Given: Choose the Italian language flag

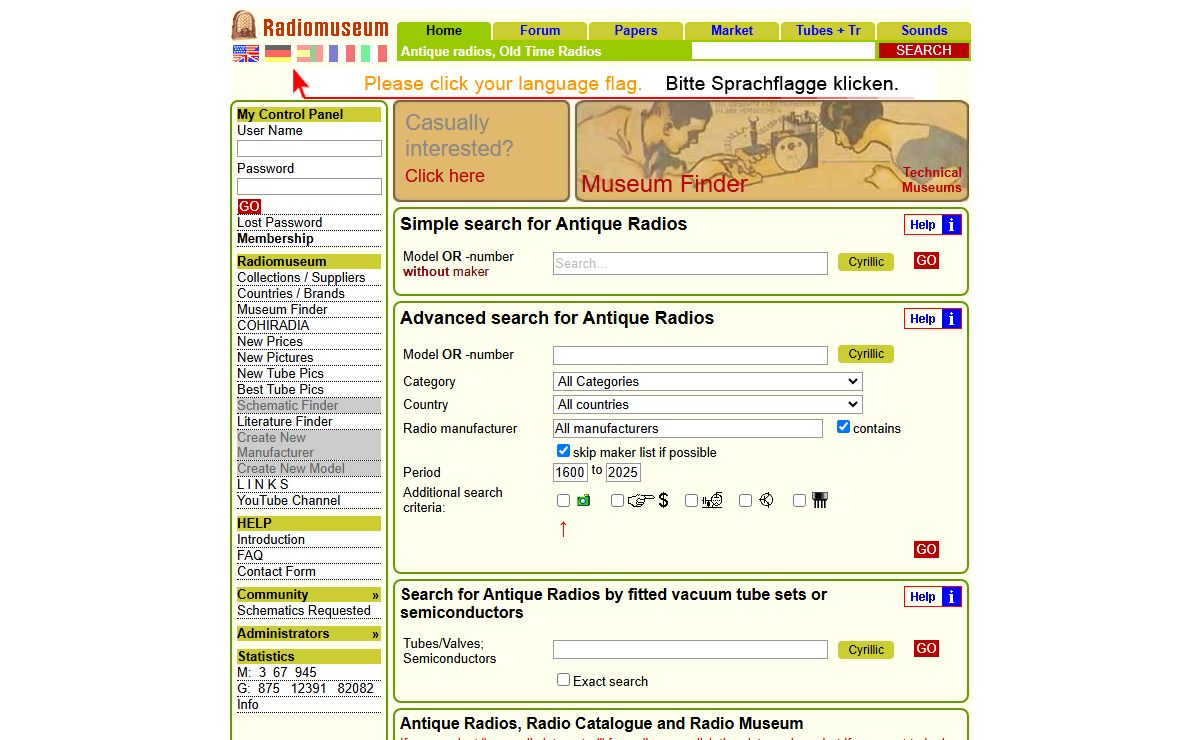Looking at the screenshot, I should tap(374, 54).
